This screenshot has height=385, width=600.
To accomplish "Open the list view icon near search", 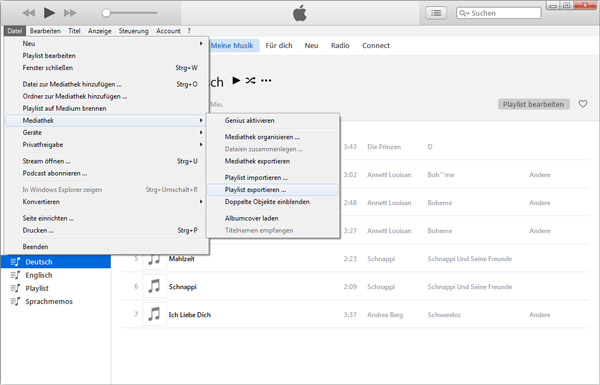I will tap(436, 13).
